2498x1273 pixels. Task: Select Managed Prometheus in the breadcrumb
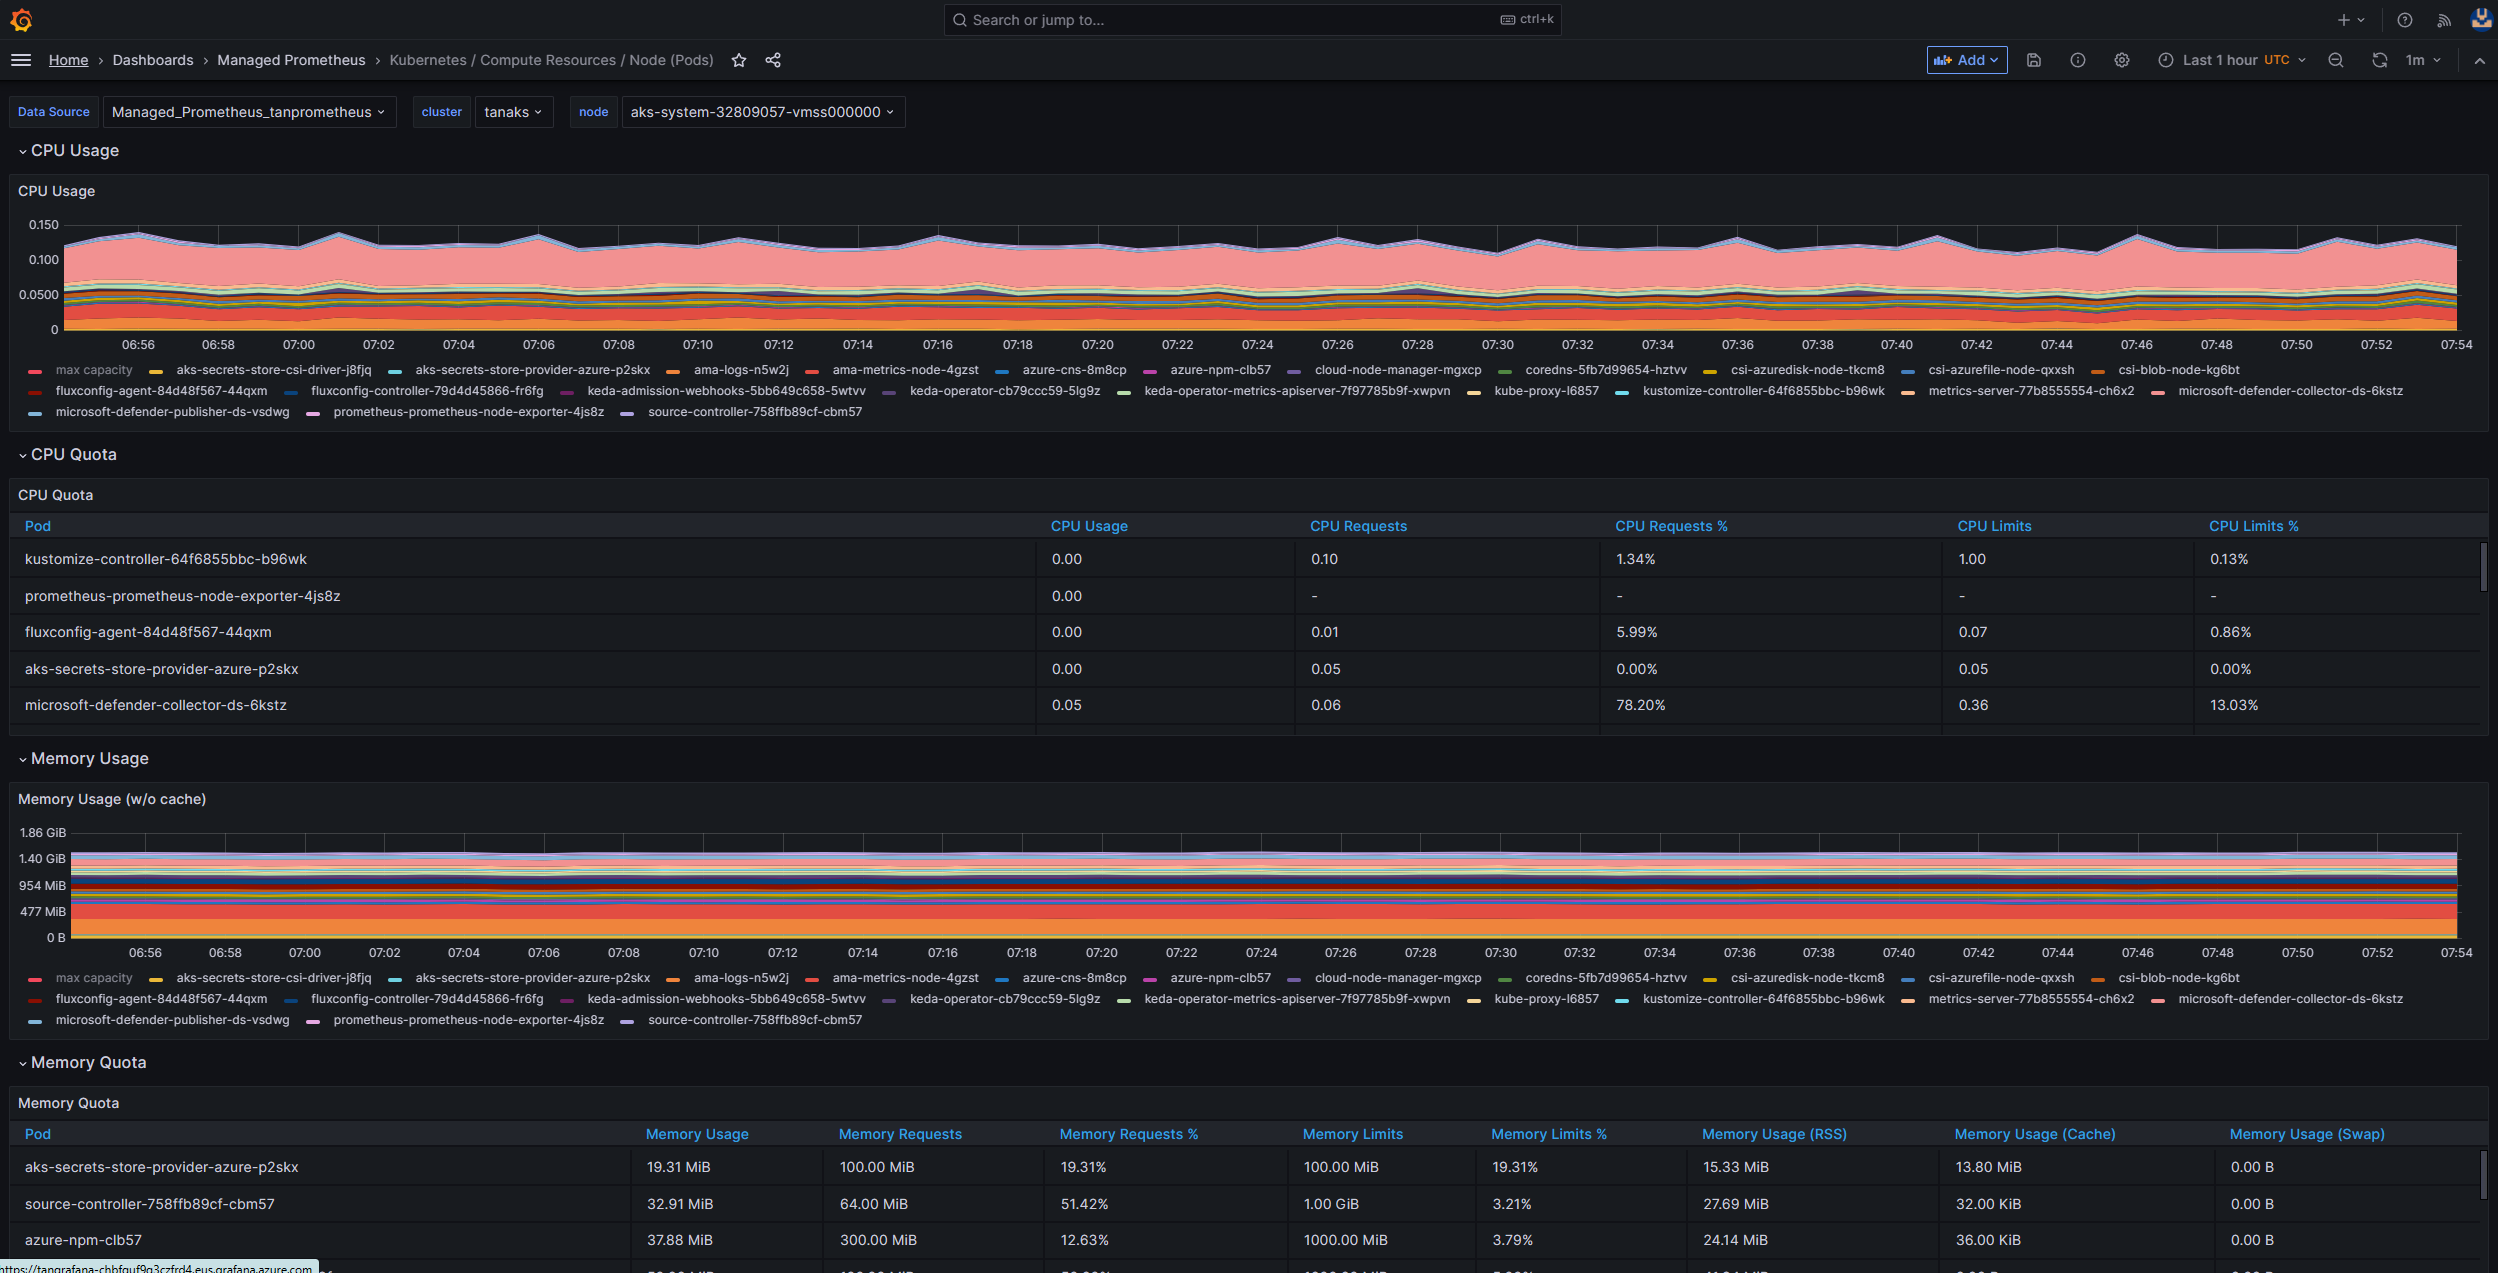(x=291, y=60)
